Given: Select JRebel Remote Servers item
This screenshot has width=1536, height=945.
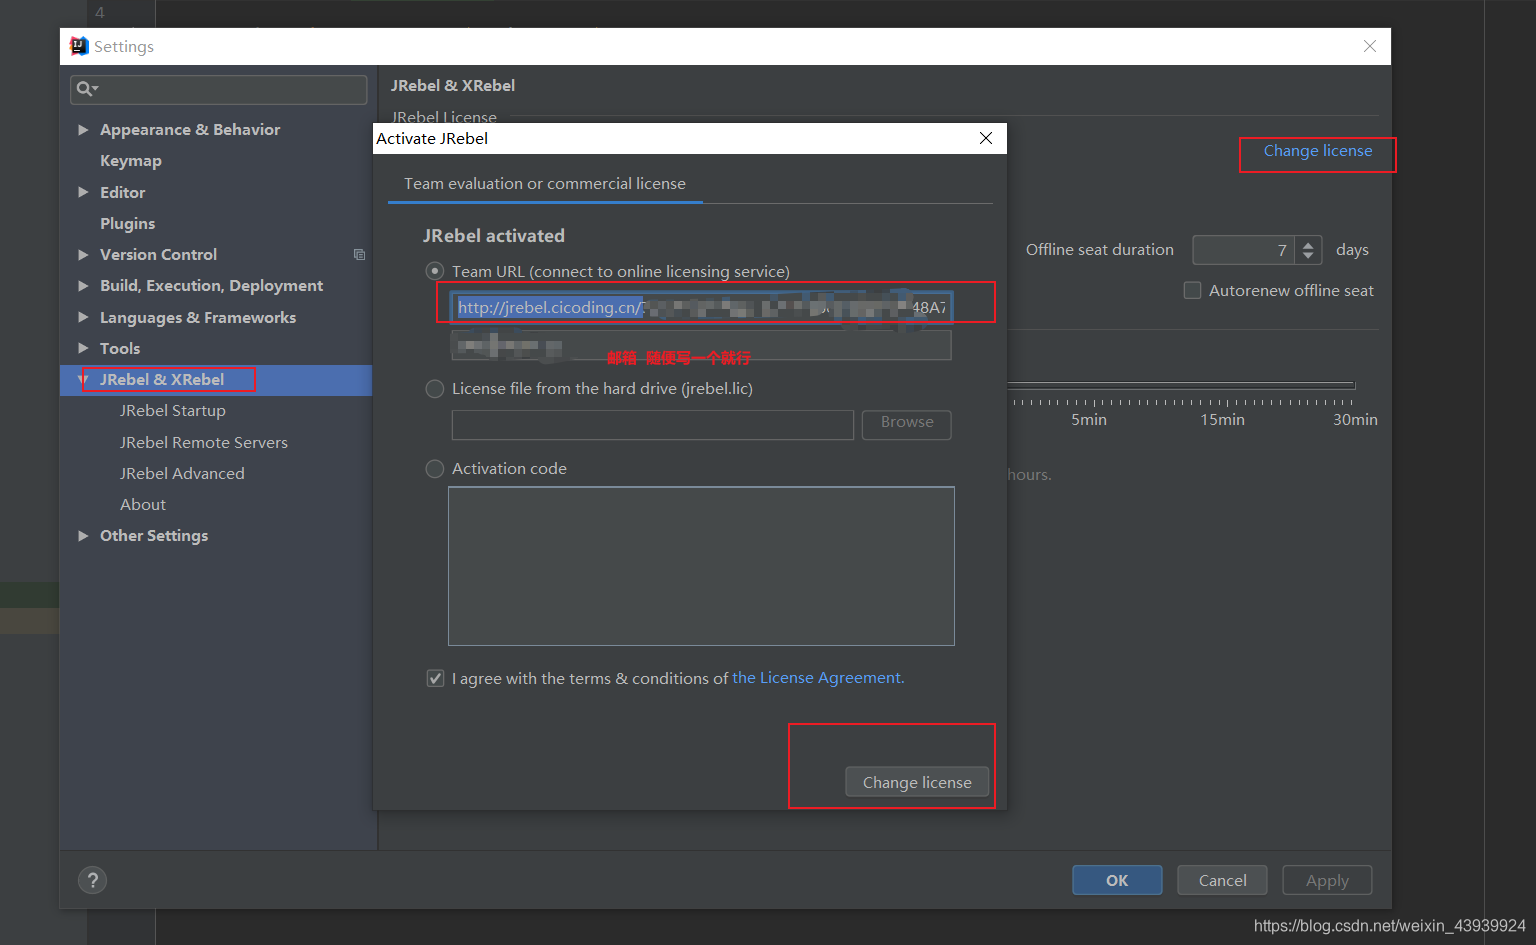Looking at the screenshot, I should click(204, 442).
